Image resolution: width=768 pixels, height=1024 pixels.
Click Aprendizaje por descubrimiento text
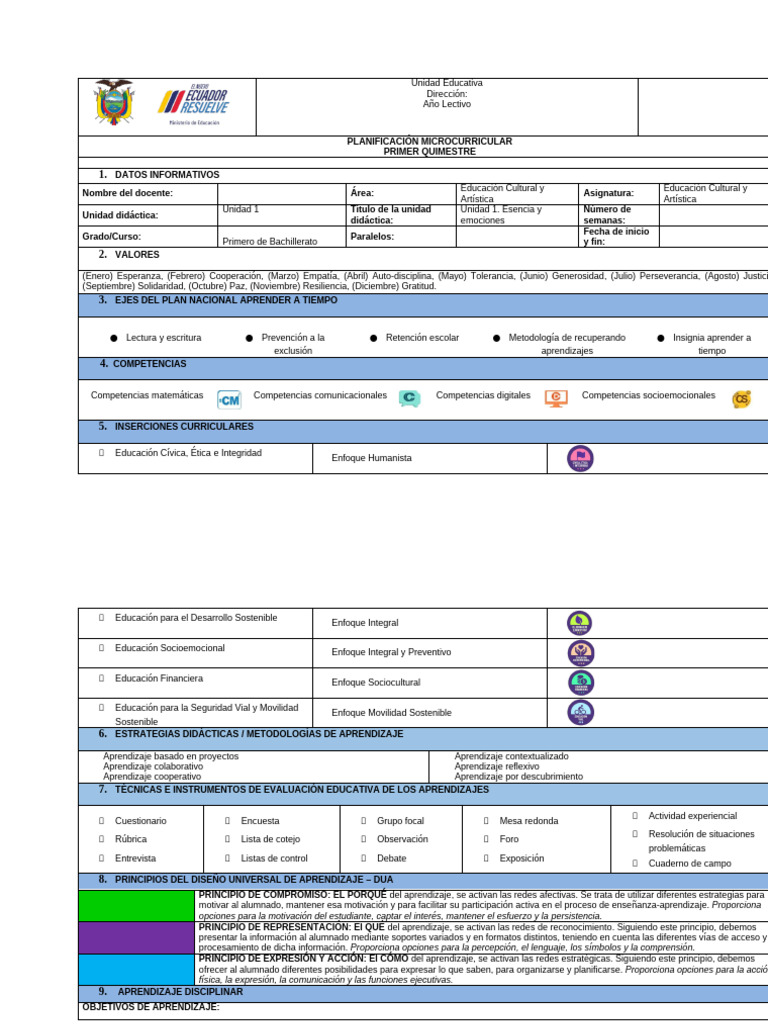coord(519,776)
